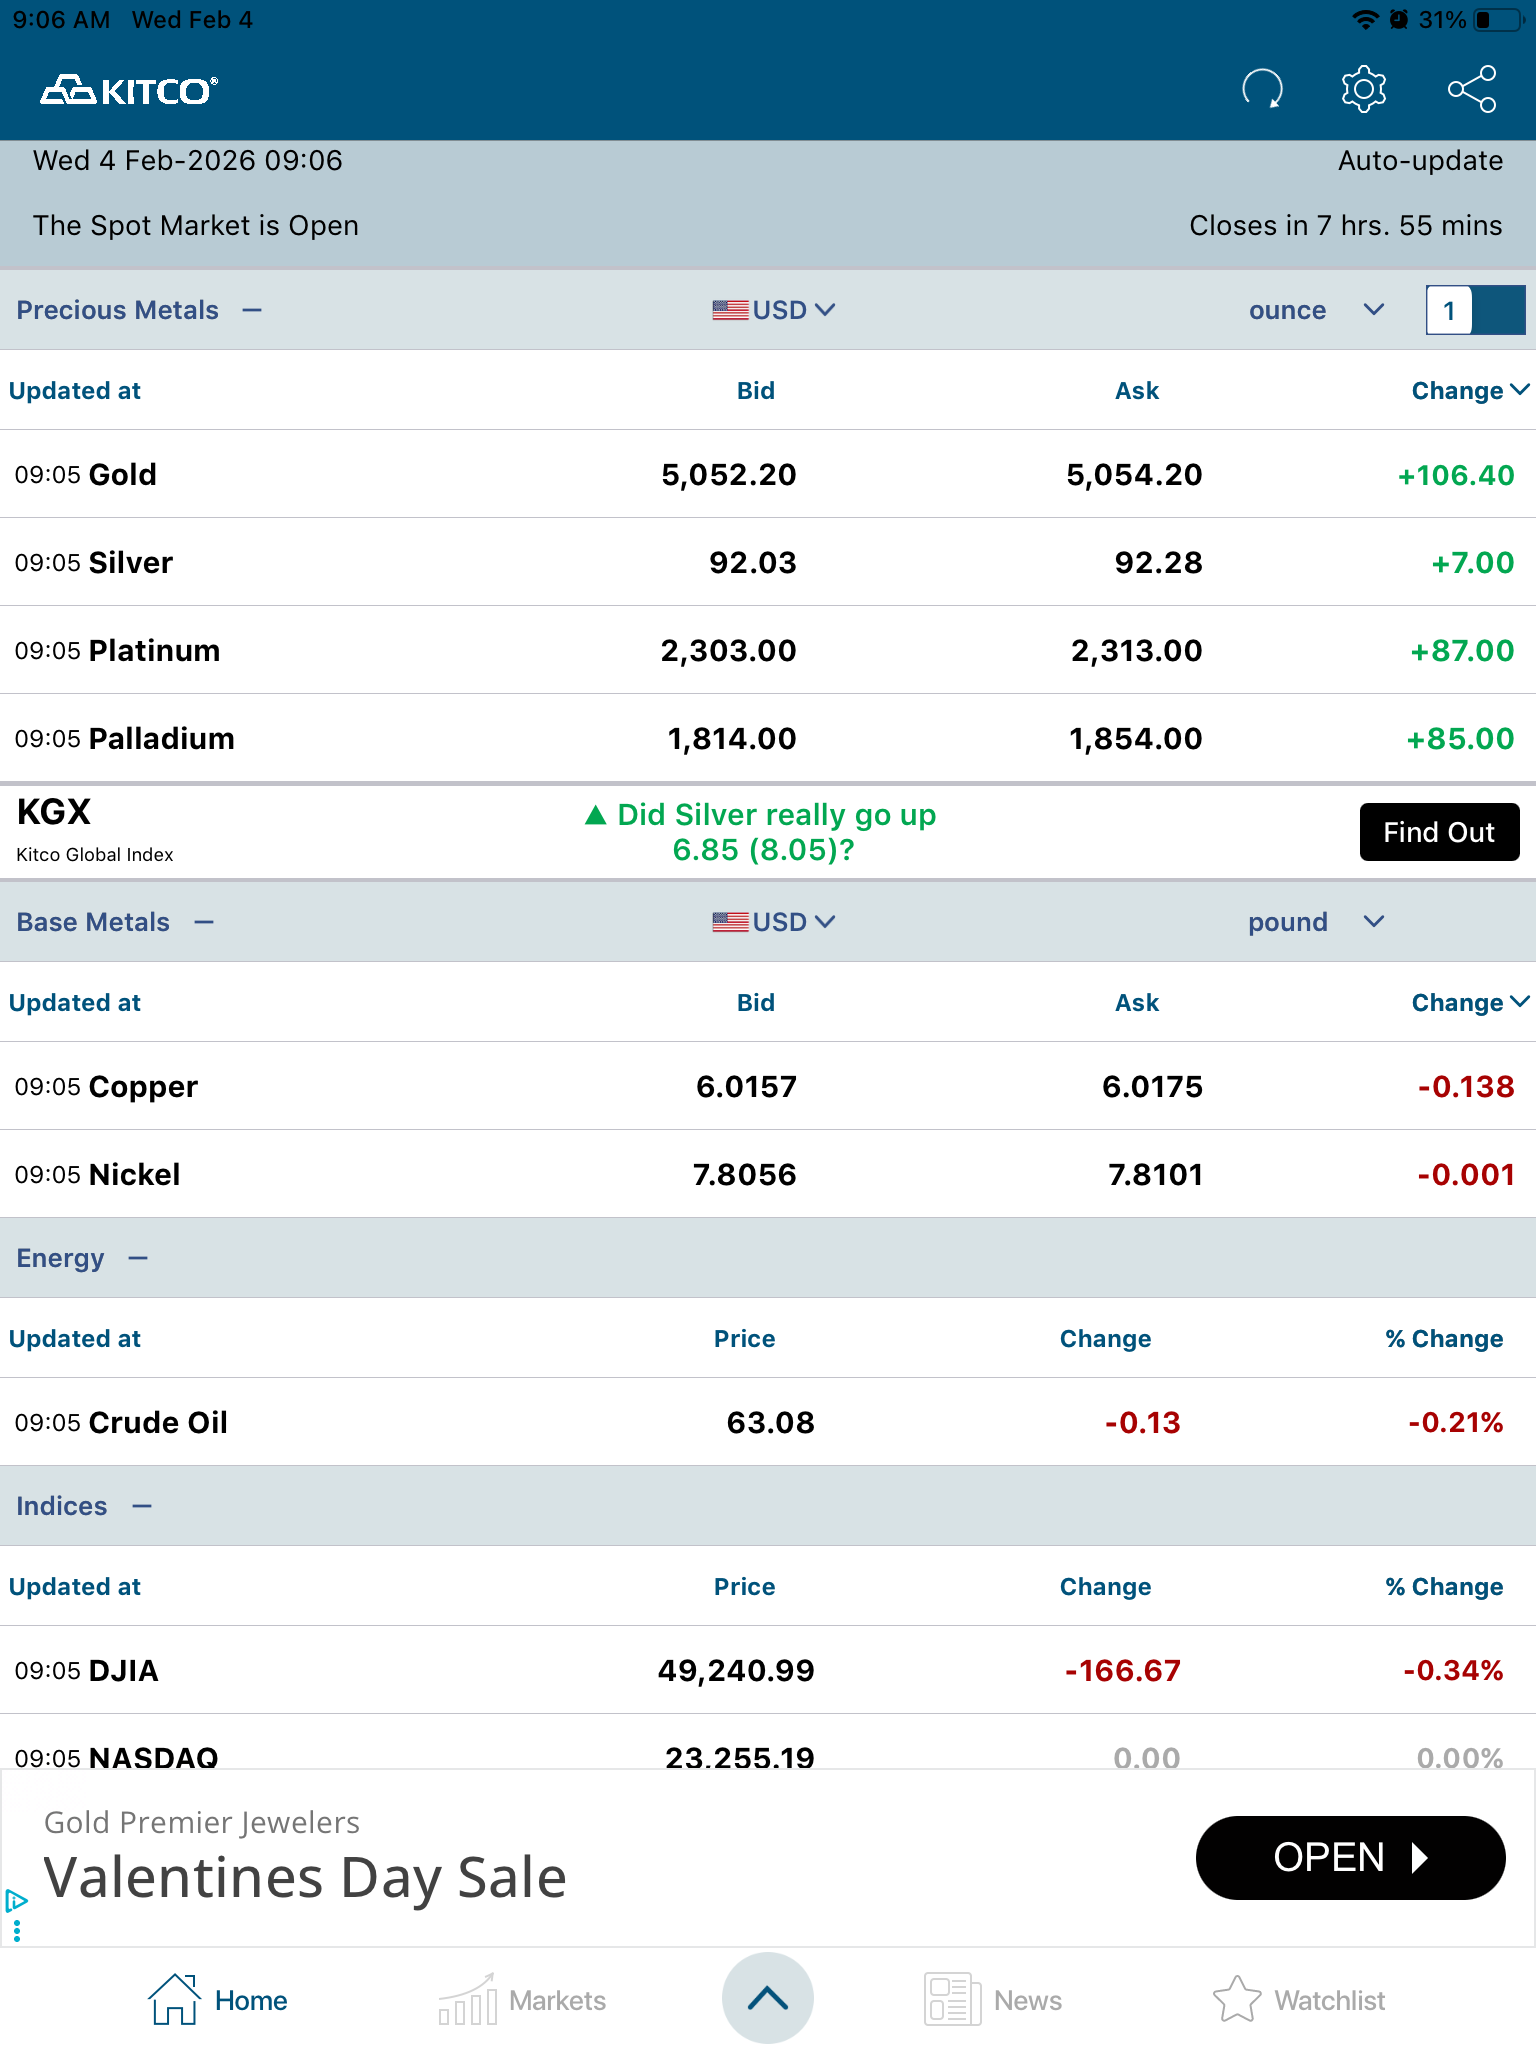The width and height of the screenshot is (1536, 2048).
Task: Tap the Wi-Fi status icon
Action: (x=1365, y=20)
